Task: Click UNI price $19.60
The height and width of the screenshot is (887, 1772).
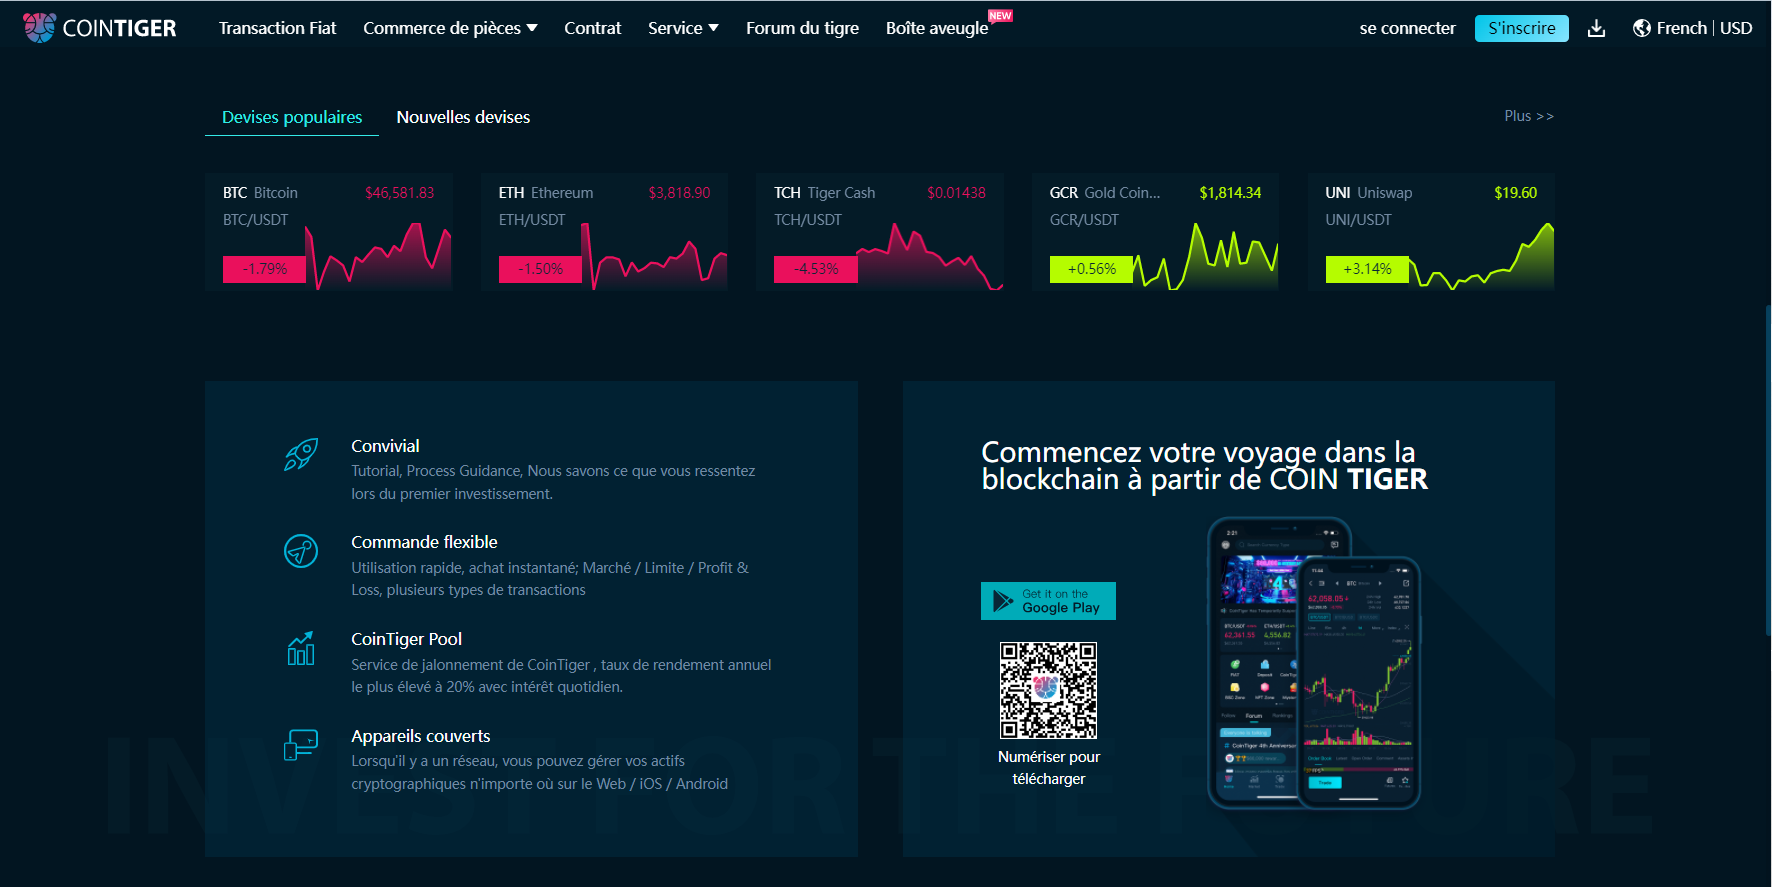Action: pos(1515,193)
